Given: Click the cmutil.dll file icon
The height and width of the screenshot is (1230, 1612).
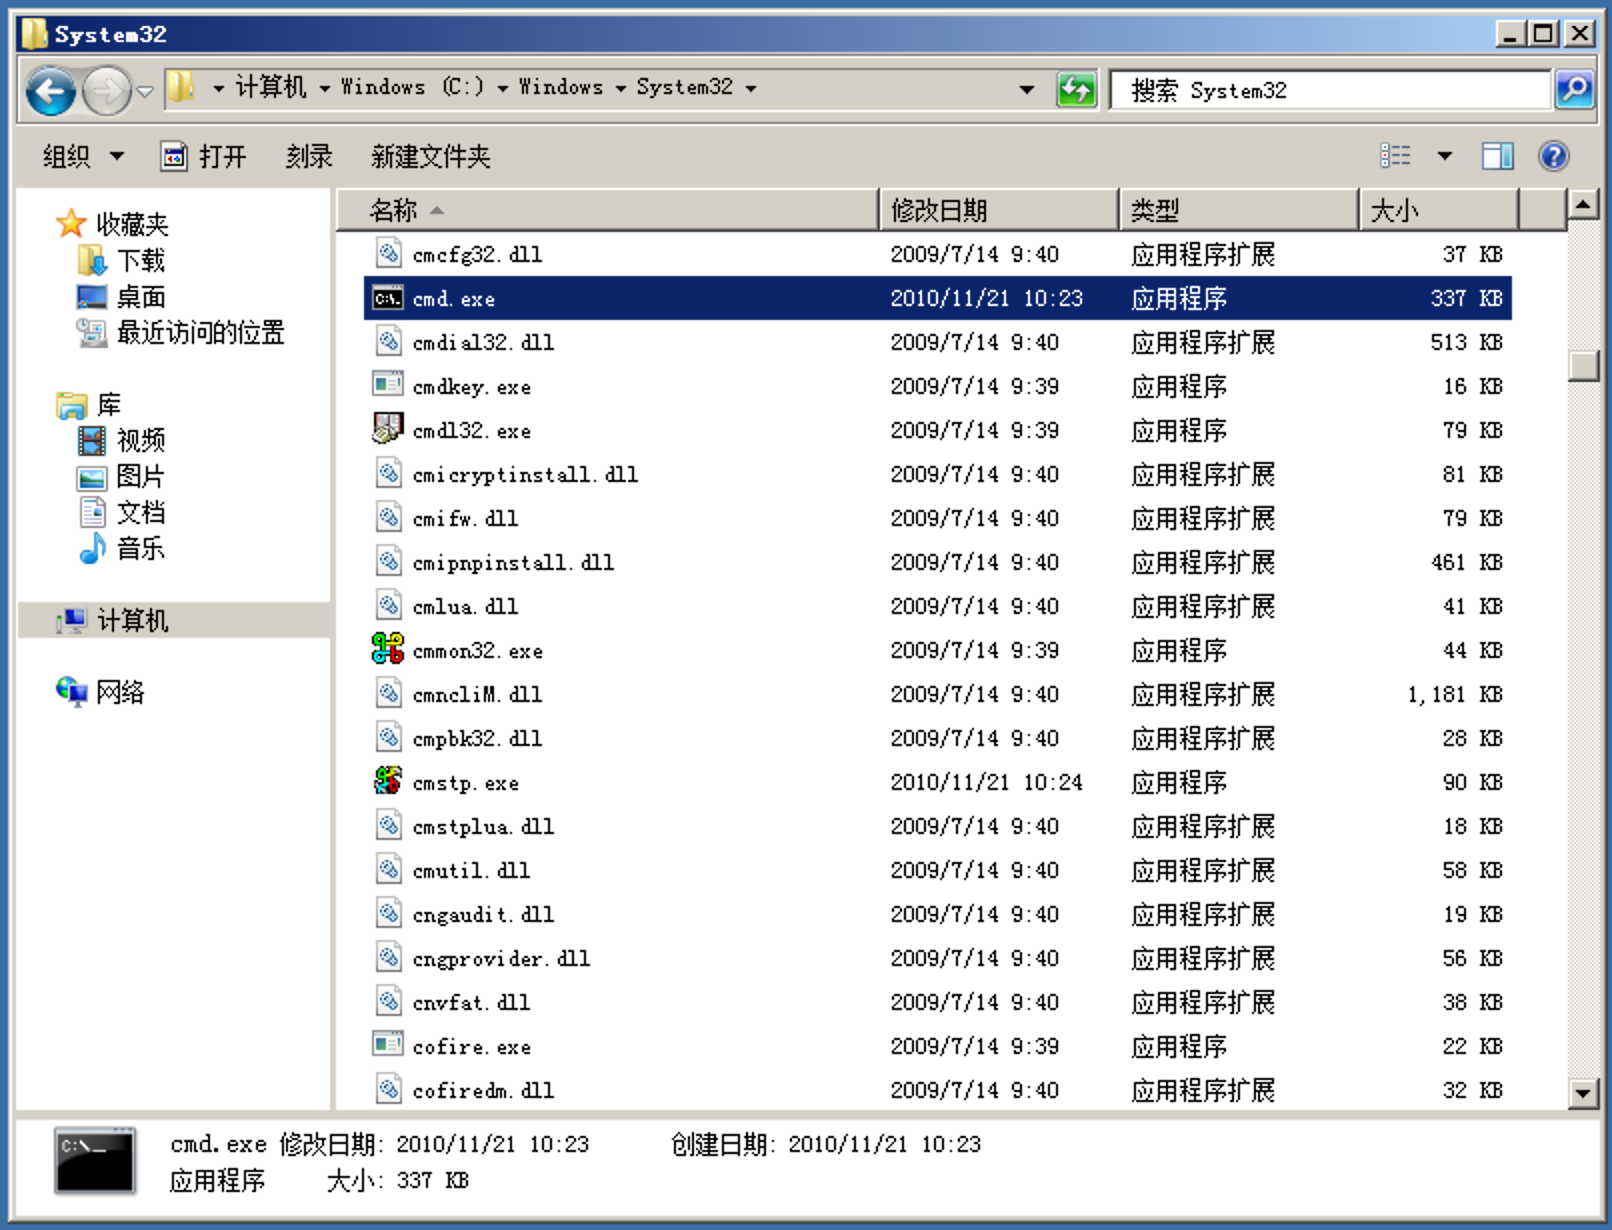Looking at the screenshot, I should click(x=388, y=869).
